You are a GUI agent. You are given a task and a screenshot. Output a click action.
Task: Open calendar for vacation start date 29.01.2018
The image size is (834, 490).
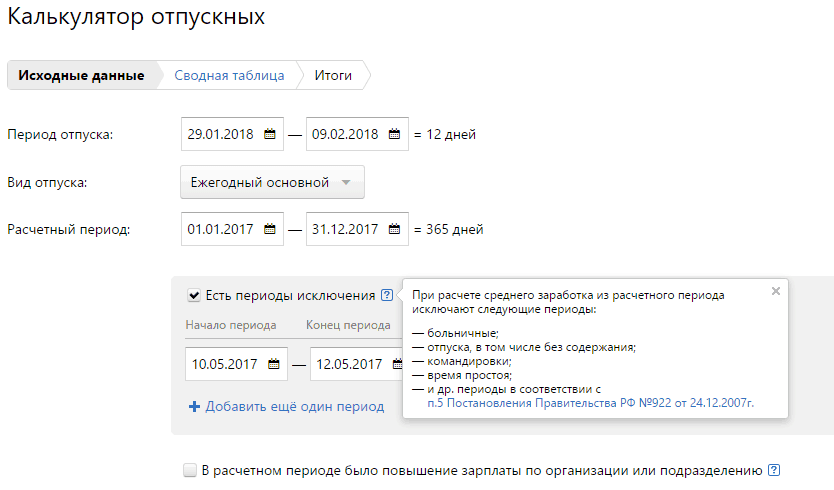tap(269, 134)
